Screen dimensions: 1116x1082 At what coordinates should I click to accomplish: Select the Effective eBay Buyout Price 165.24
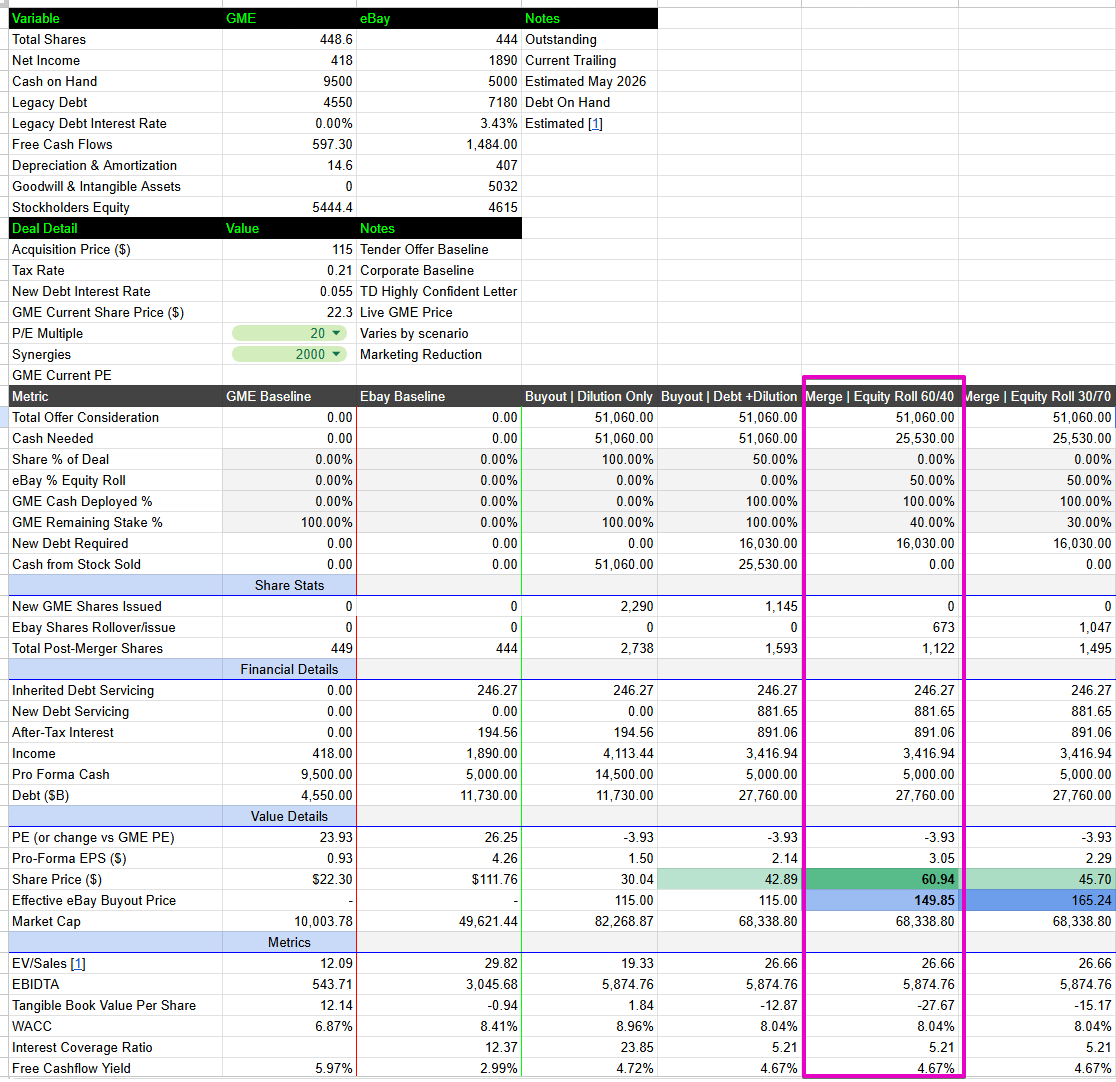[x=1037, y=900]
